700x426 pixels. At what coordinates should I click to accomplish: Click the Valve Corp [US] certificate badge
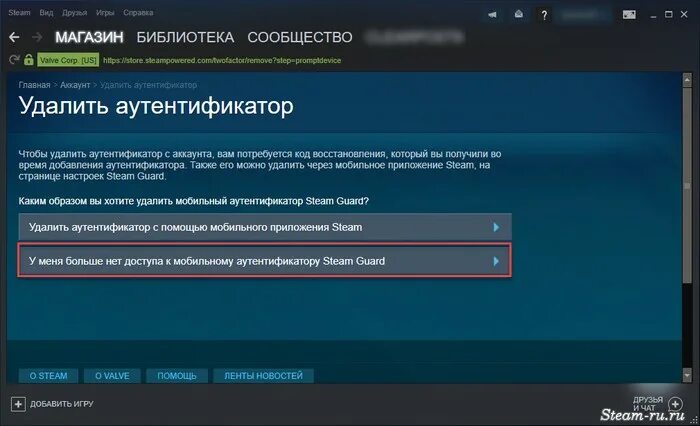tap(68, 60)
